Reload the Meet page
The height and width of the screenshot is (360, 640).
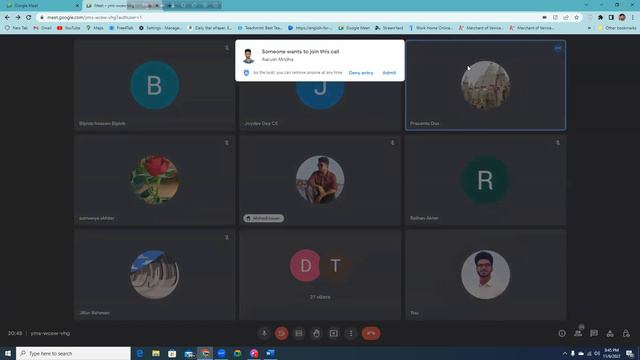coord(29,17)
